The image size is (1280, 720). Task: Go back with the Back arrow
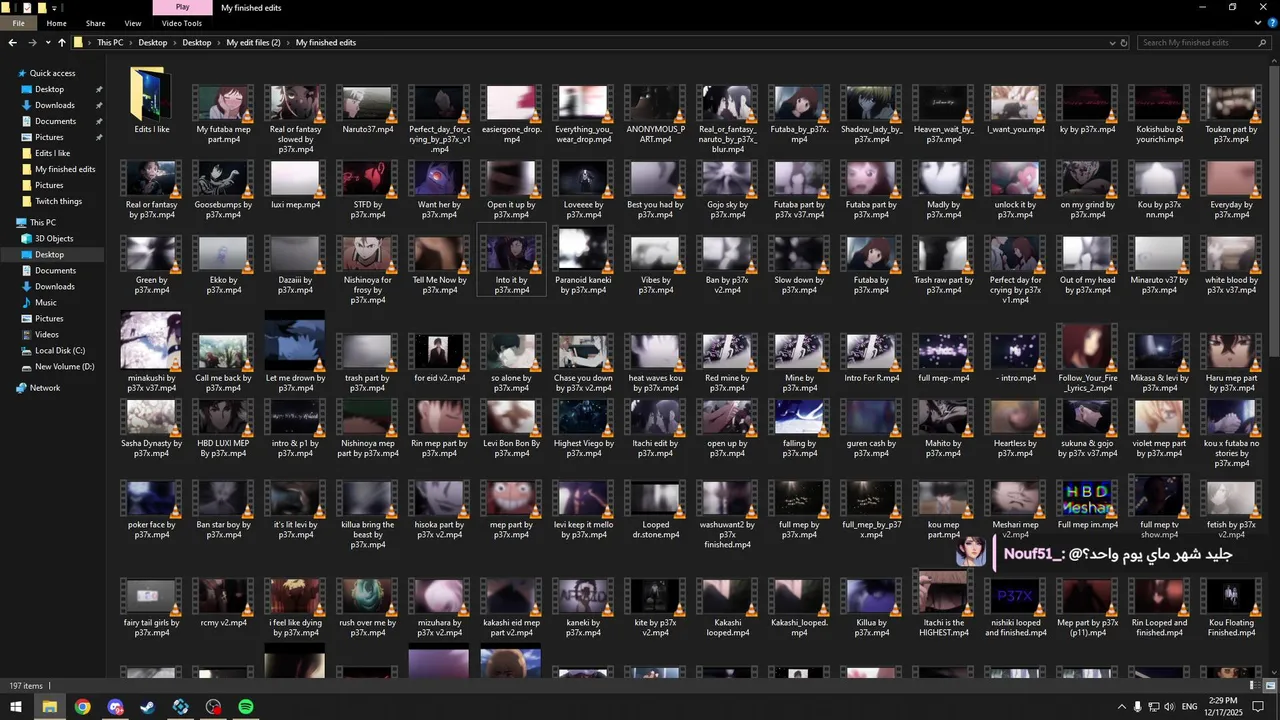pos(12,43)
